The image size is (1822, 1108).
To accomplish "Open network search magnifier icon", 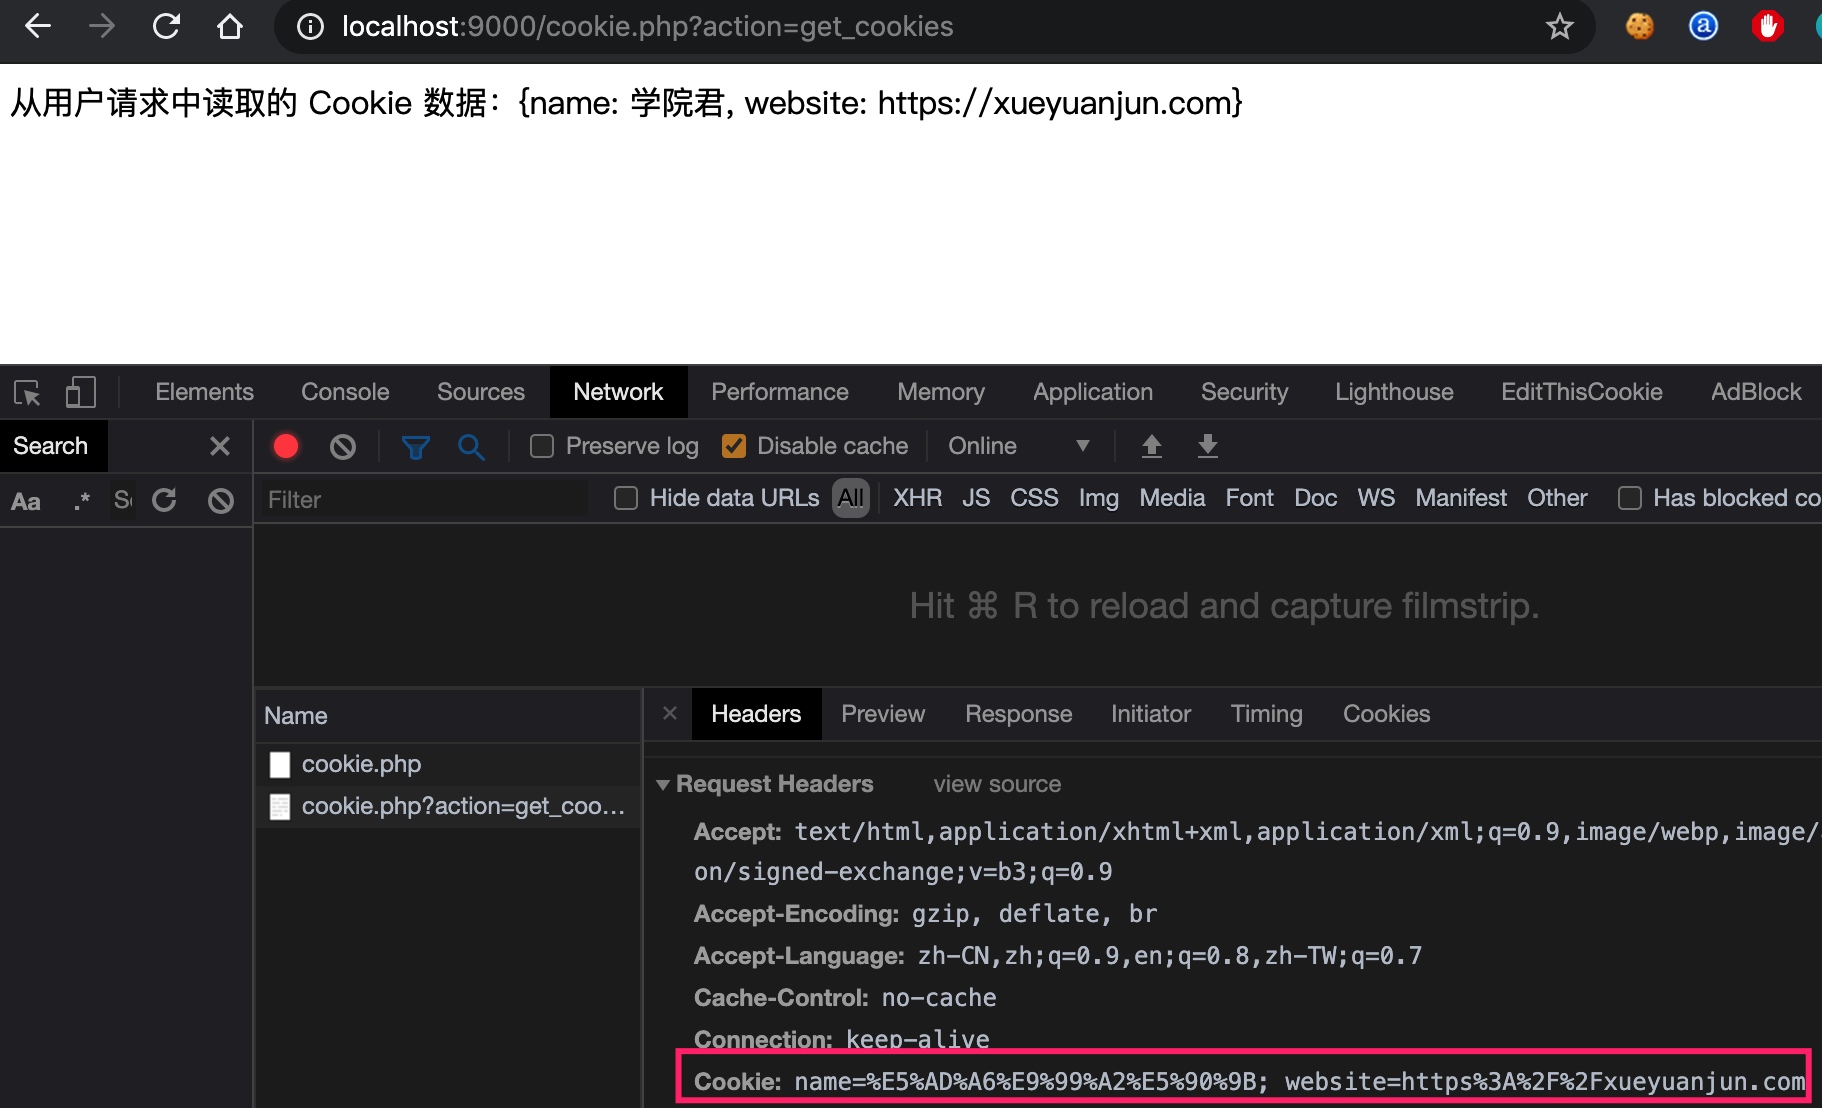I will click(x=471, y=446).
